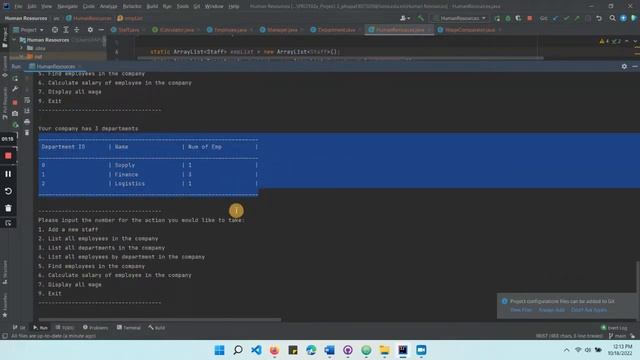Open Project panel settings gear
Image resolution: width=640 pixels, height=360 pixels.
(90, 30)
